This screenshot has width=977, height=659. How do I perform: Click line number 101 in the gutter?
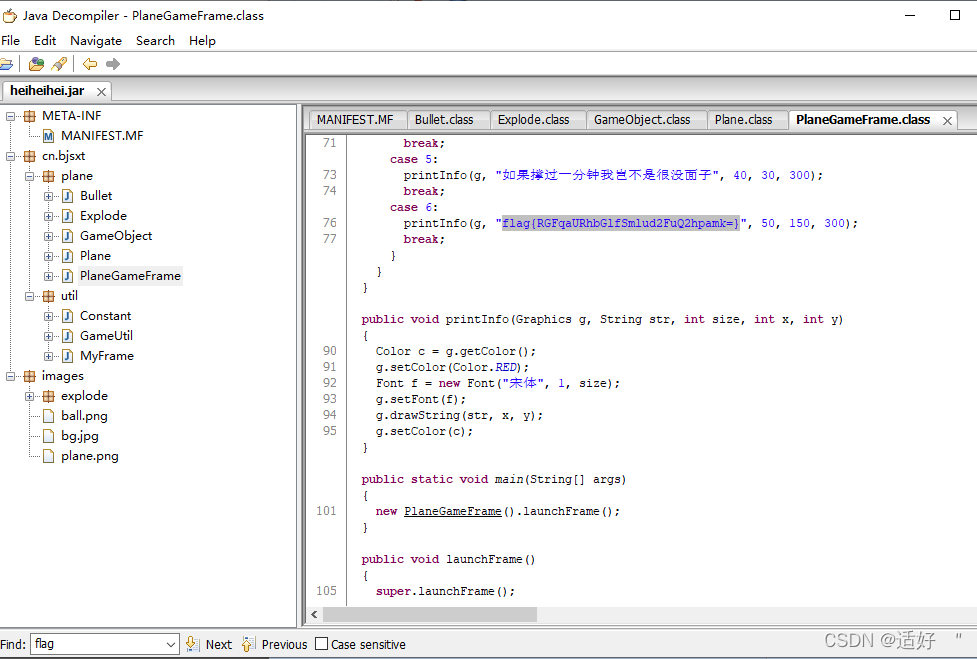pyautogui.click(x=326, y=511)
